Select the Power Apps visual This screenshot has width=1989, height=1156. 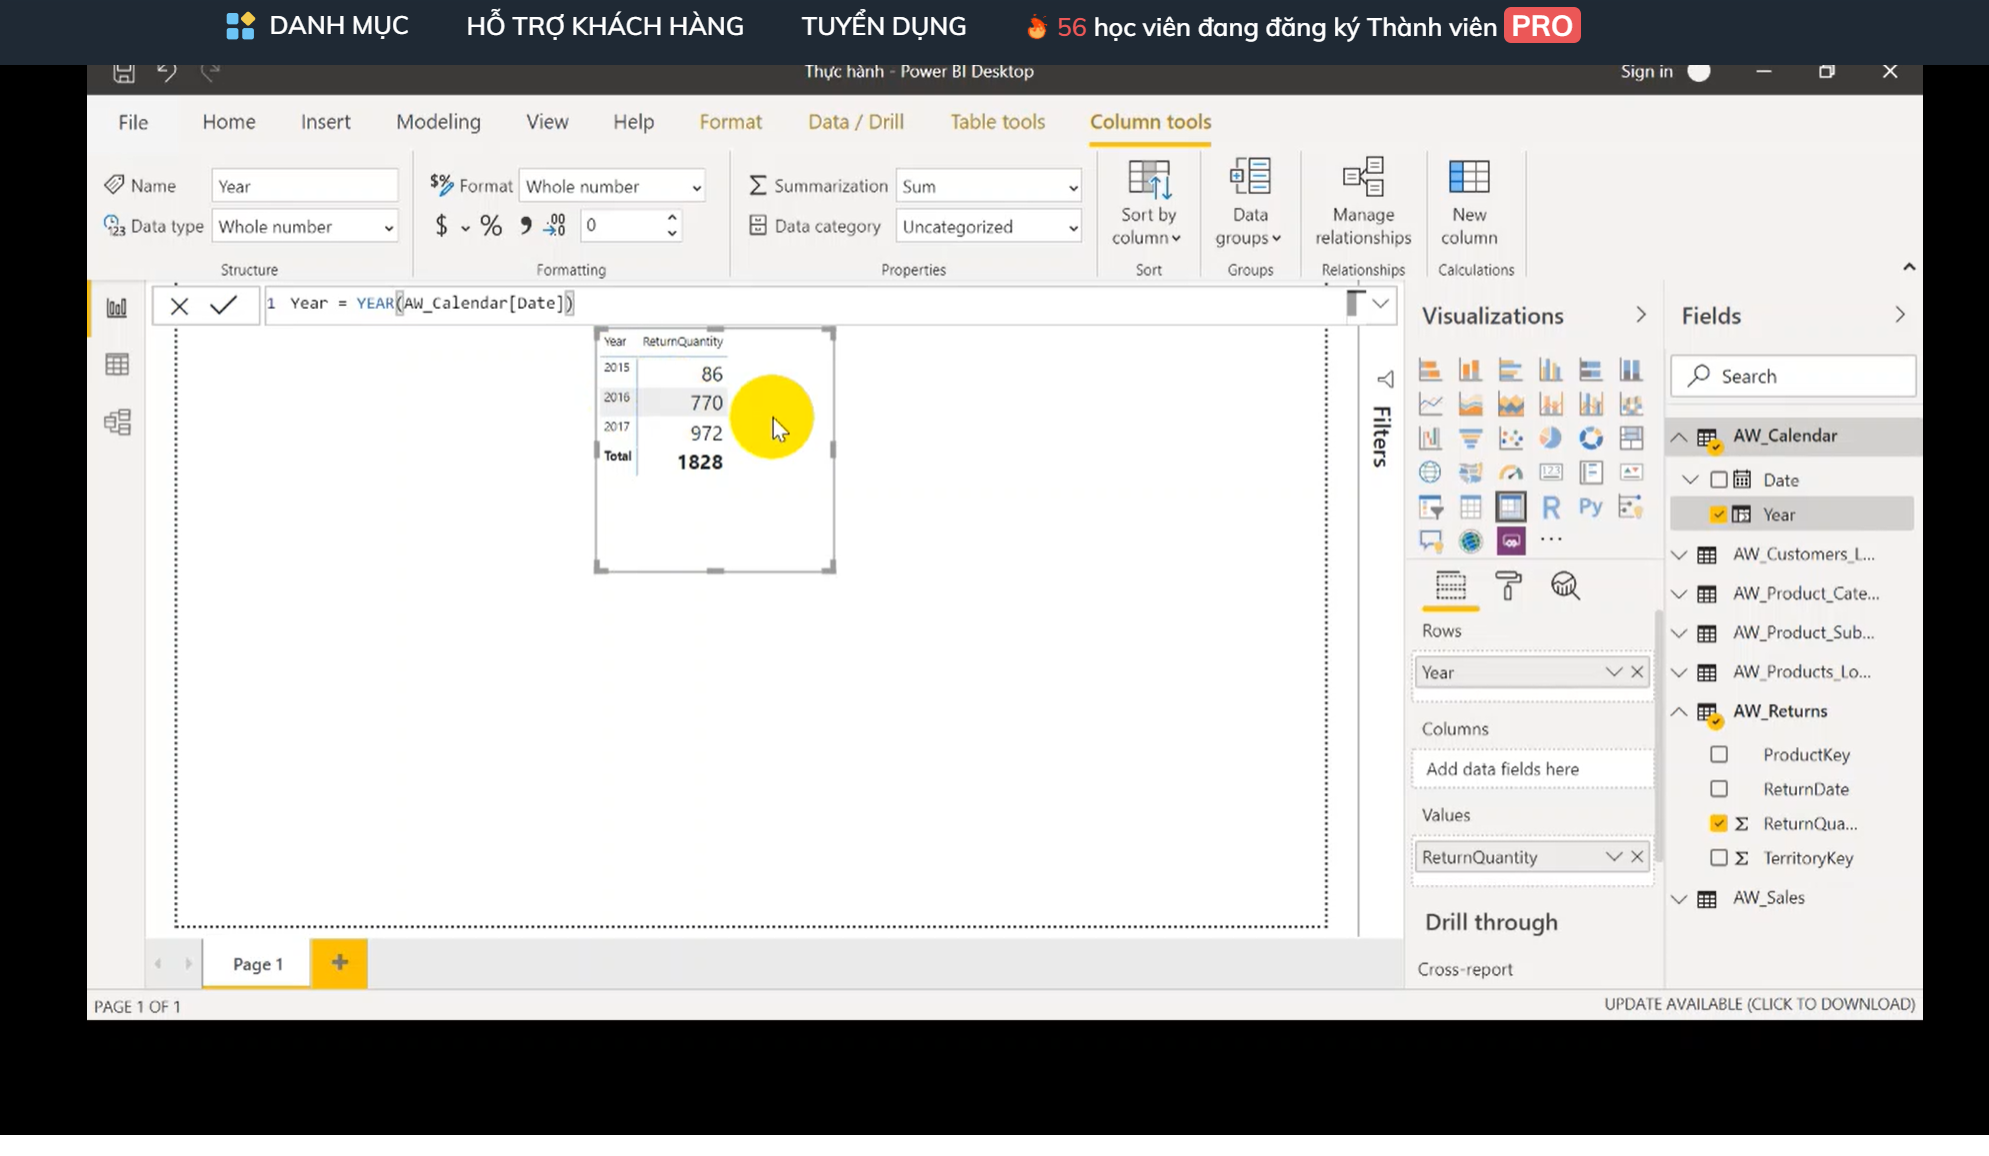(x=1511, y=541)
